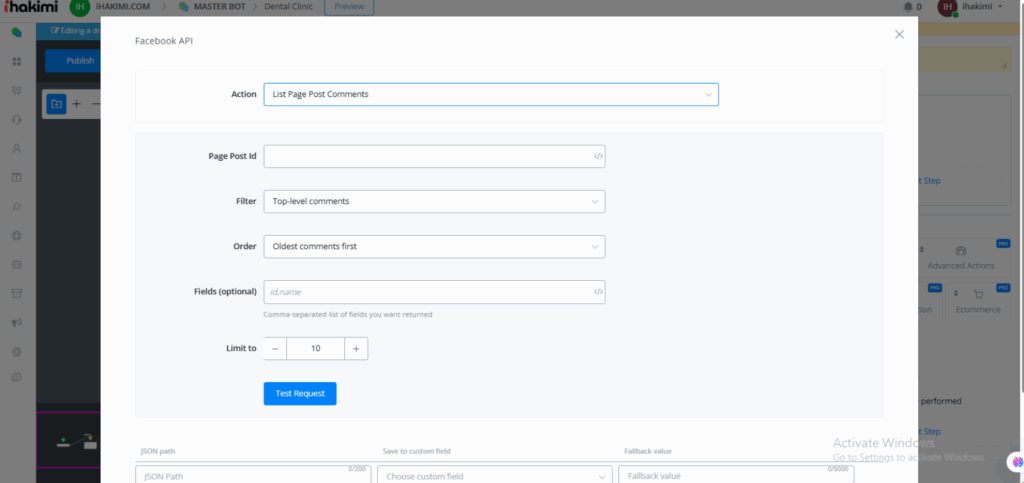Open the ihakimi user account menu
This screenshot has height=483, width=1024.
coord(971,7)
